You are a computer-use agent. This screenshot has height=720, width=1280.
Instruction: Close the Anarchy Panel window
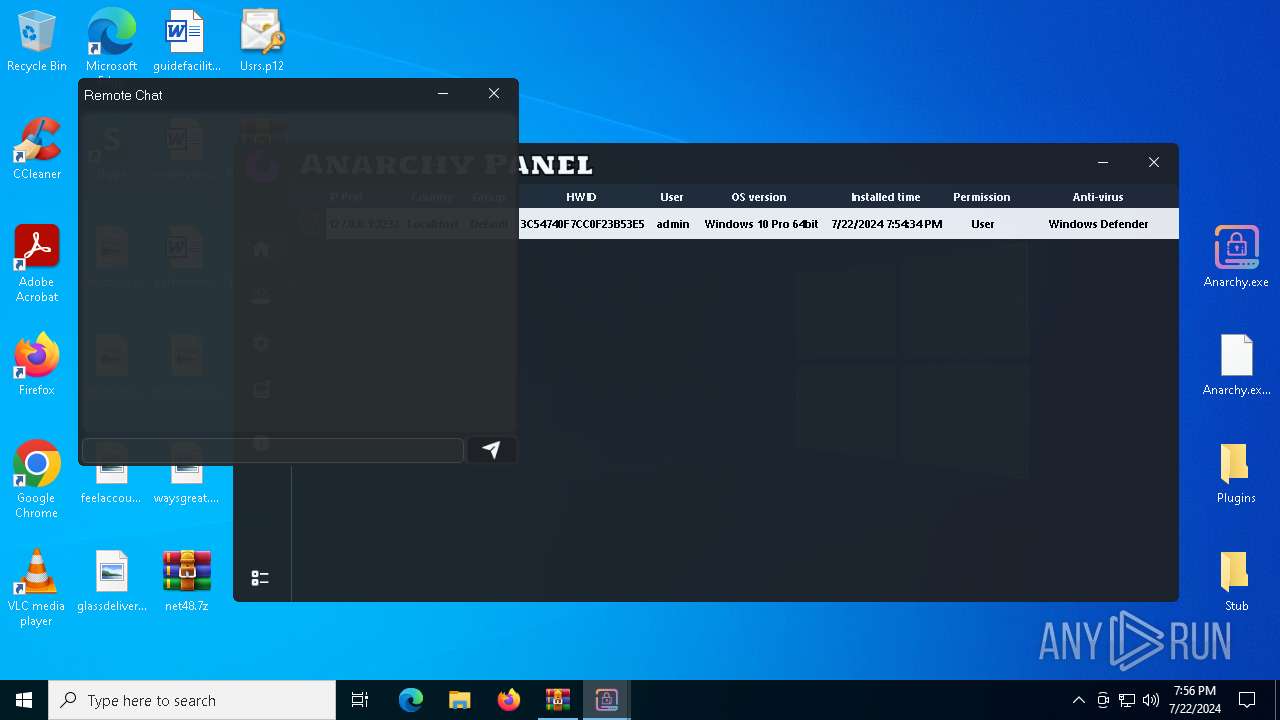click(1154, 162)
